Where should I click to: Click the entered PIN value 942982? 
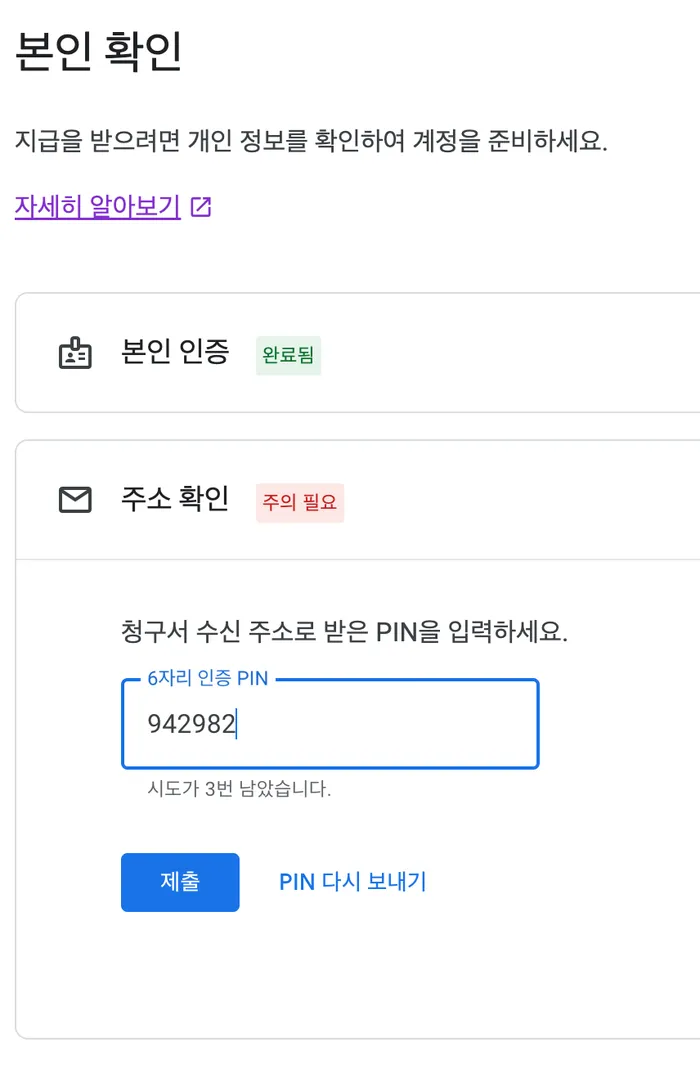(x=191, y=724)
